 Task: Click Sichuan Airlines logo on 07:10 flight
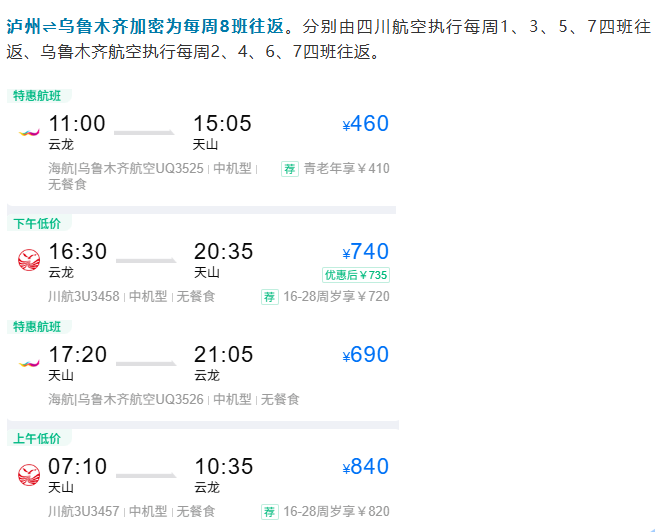(28, 475)
